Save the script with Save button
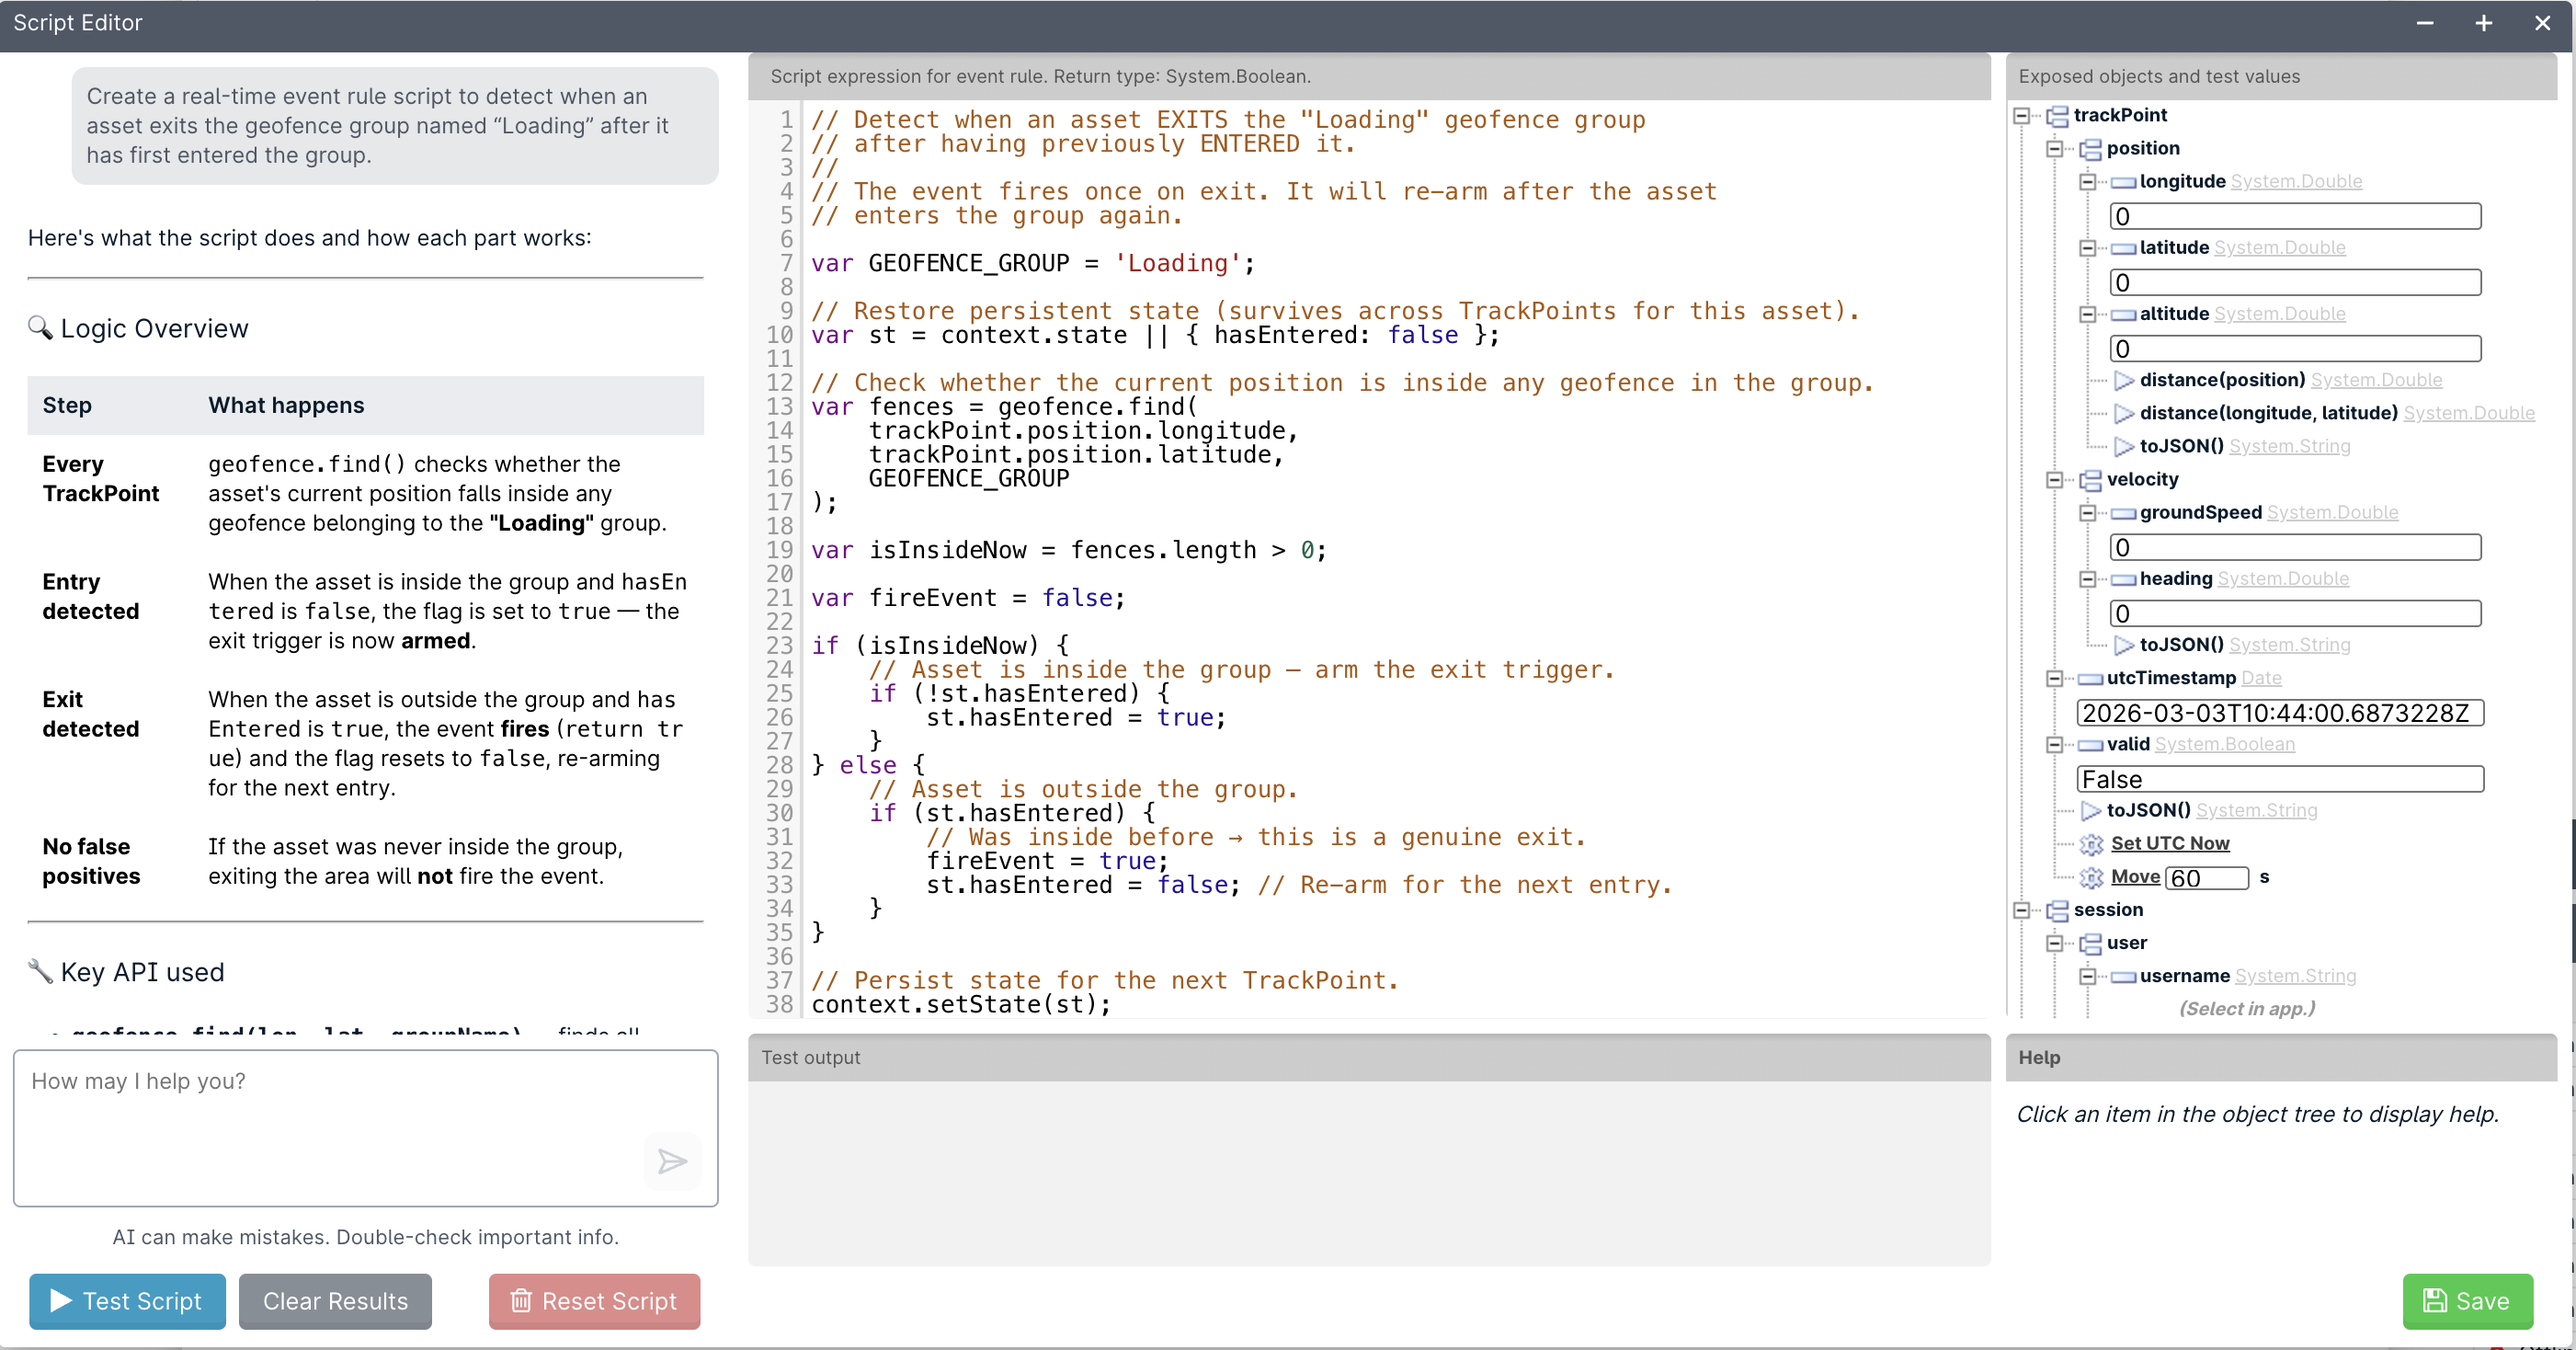This screenshot has width=2576, height=1350. (2467, 1300)
